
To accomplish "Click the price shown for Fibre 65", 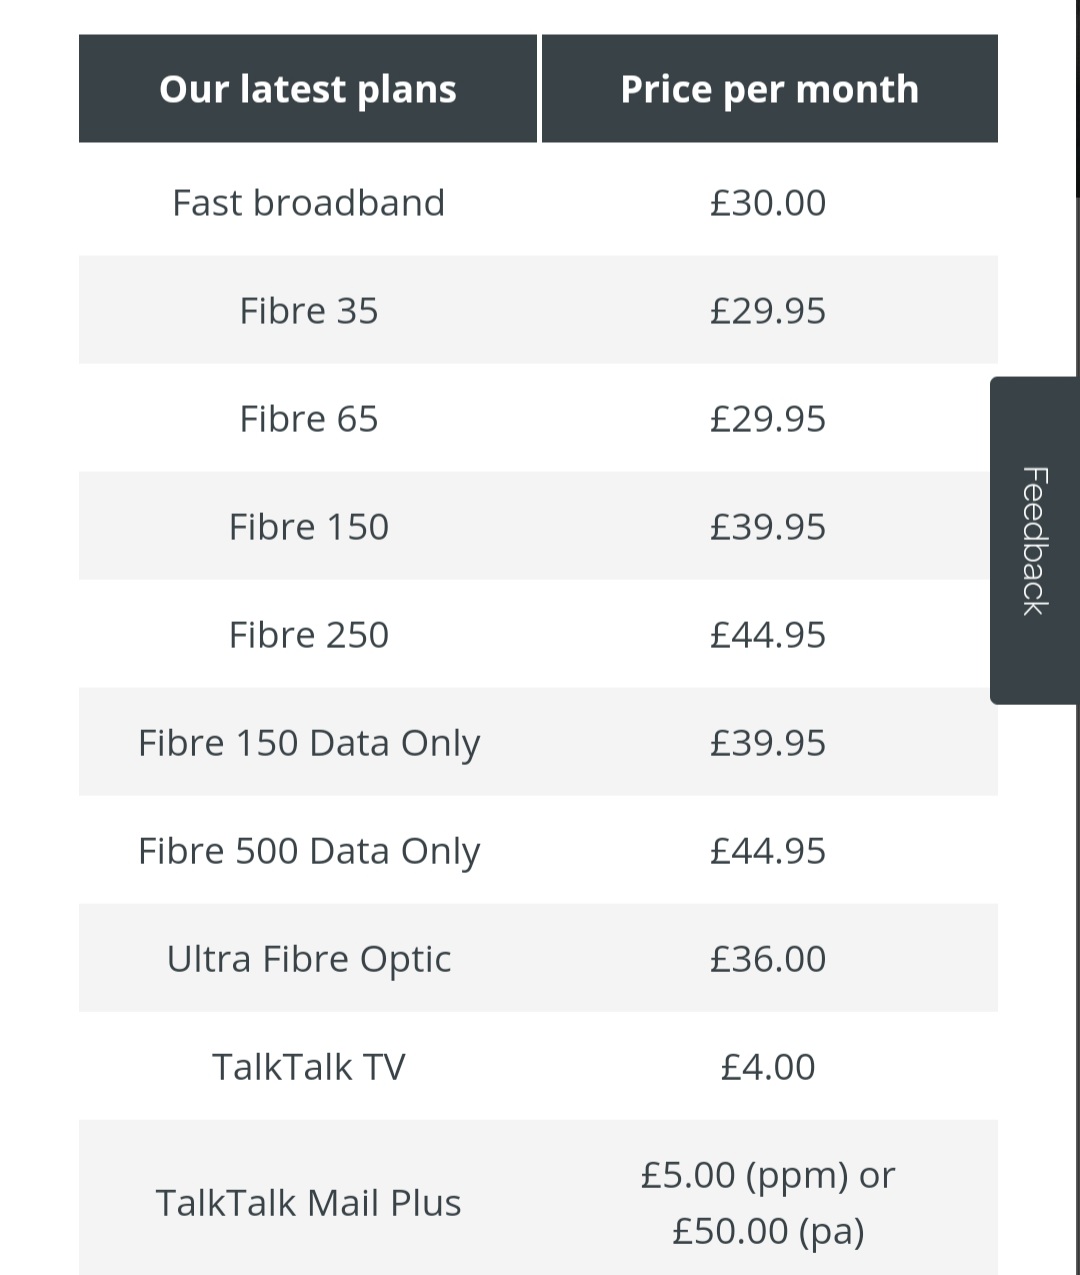I will coord(768,419).
